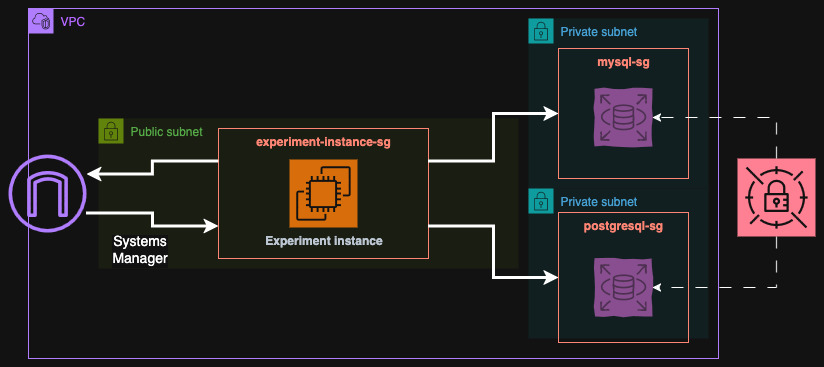Screen dimensions: 824x367
Task: Click the Systems Manager label
Action: (140, 250)
